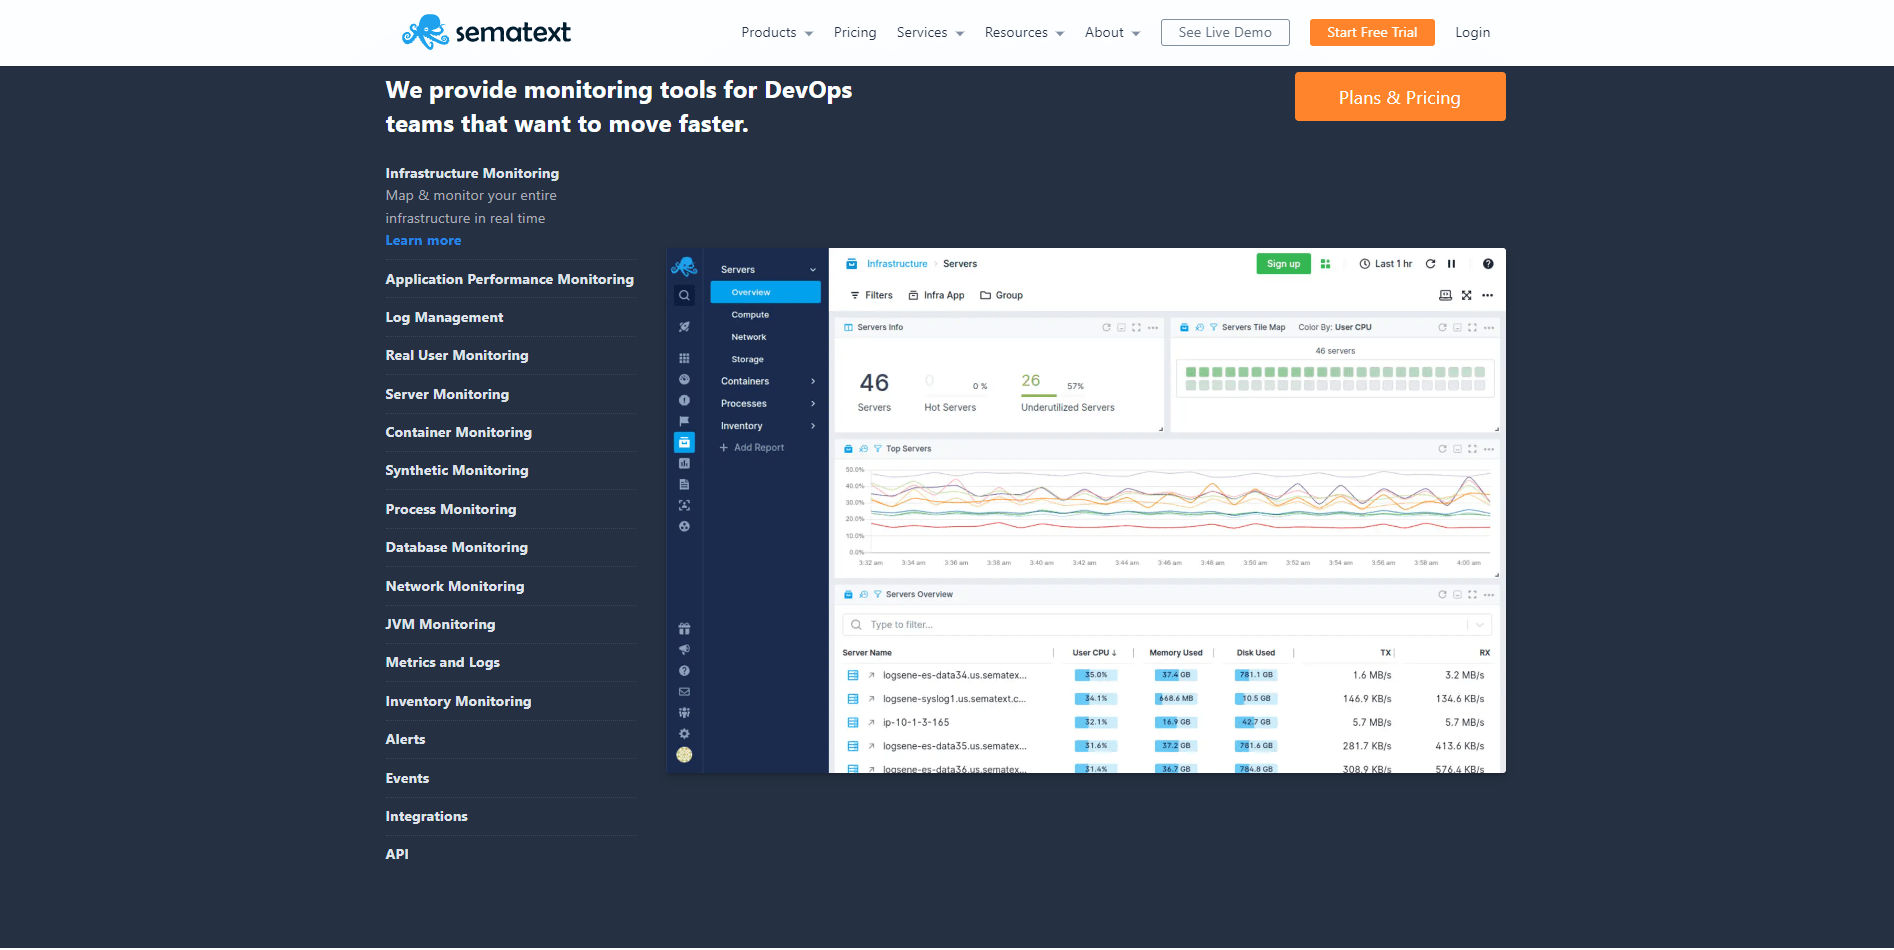The image size is (1894, 950).
Task: Open external link arrow for ip-10-1-3-165
Action: 871,722
